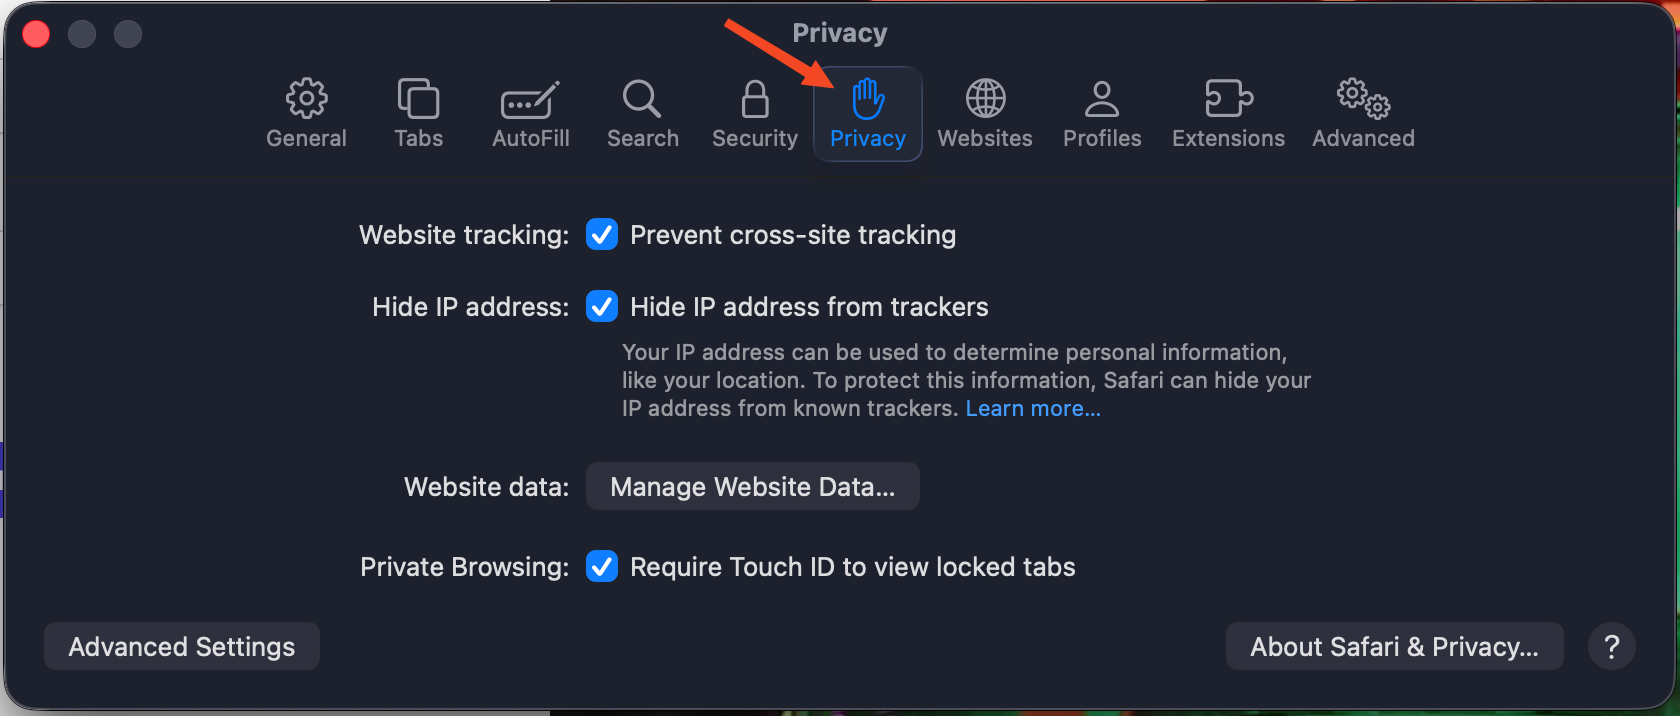Open the General settings gear icon
This screenshot has height=716, width=1680.
[306, 100]
